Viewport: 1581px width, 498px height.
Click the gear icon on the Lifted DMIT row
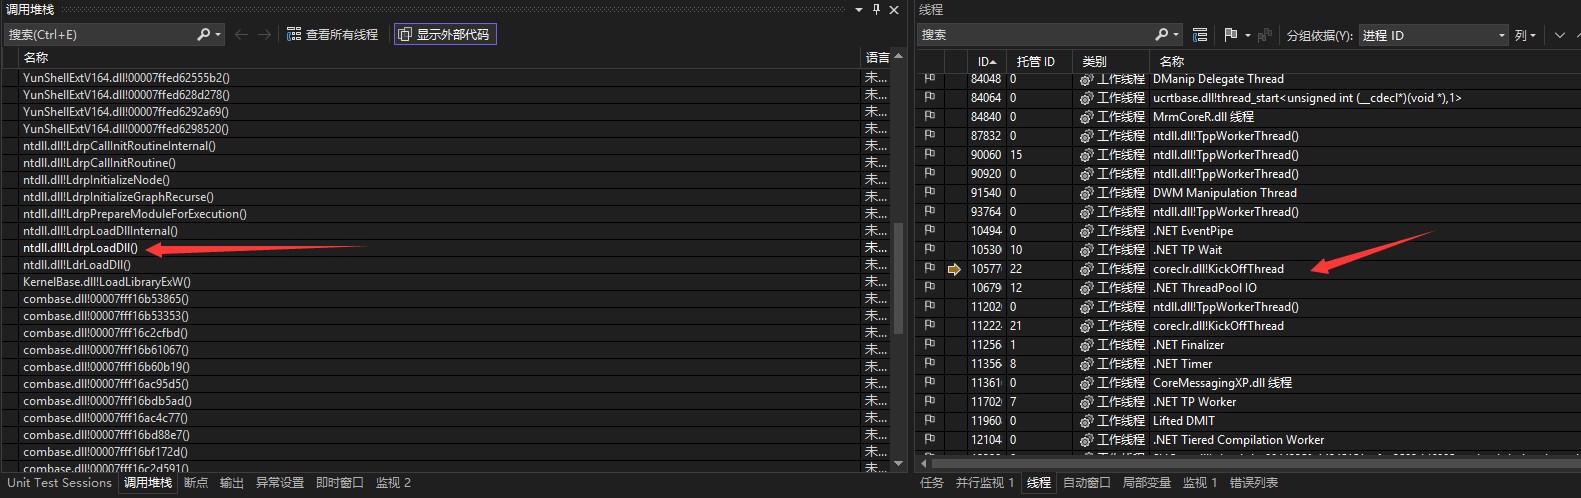1086,421
